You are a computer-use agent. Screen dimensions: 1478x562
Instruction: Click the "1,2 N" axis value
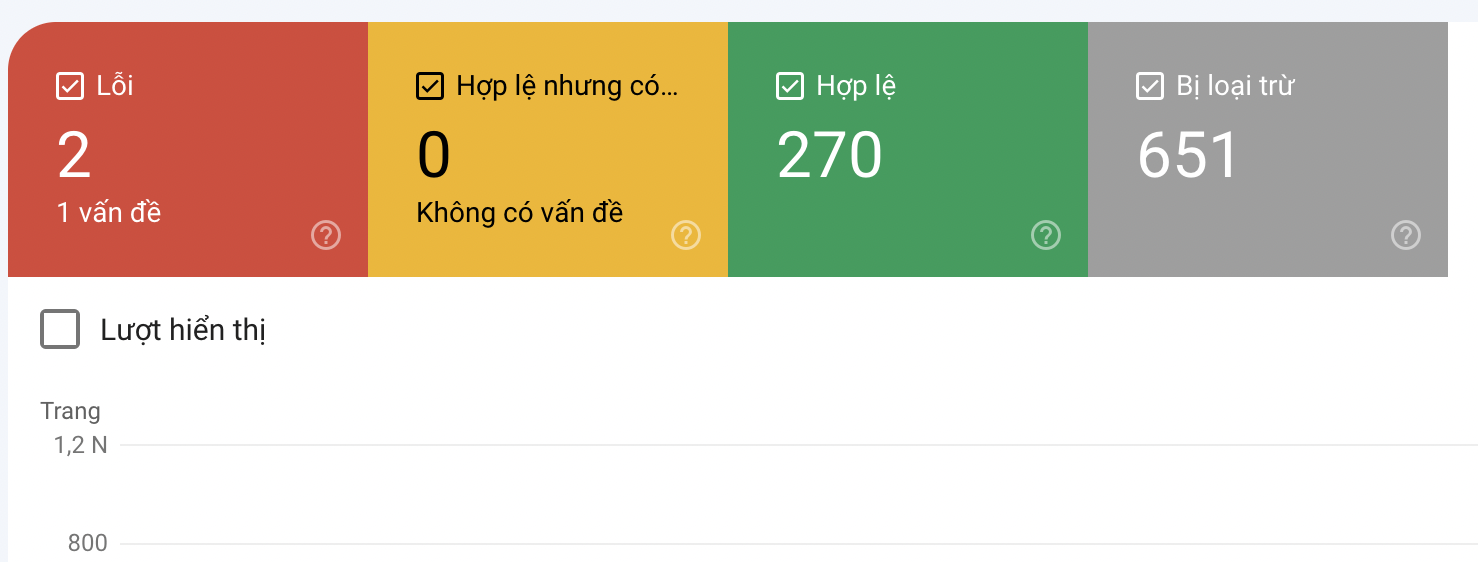point(81,445)
